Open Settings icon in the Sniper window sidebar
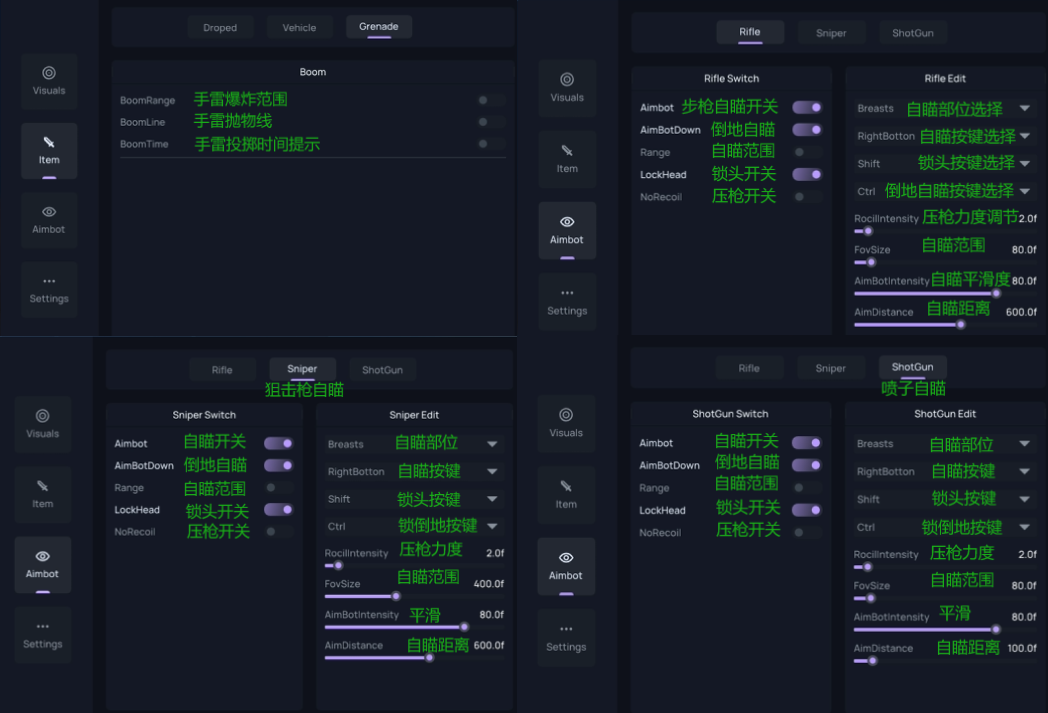This screenshot has height=713, width=1048. (x=42, y=634)
